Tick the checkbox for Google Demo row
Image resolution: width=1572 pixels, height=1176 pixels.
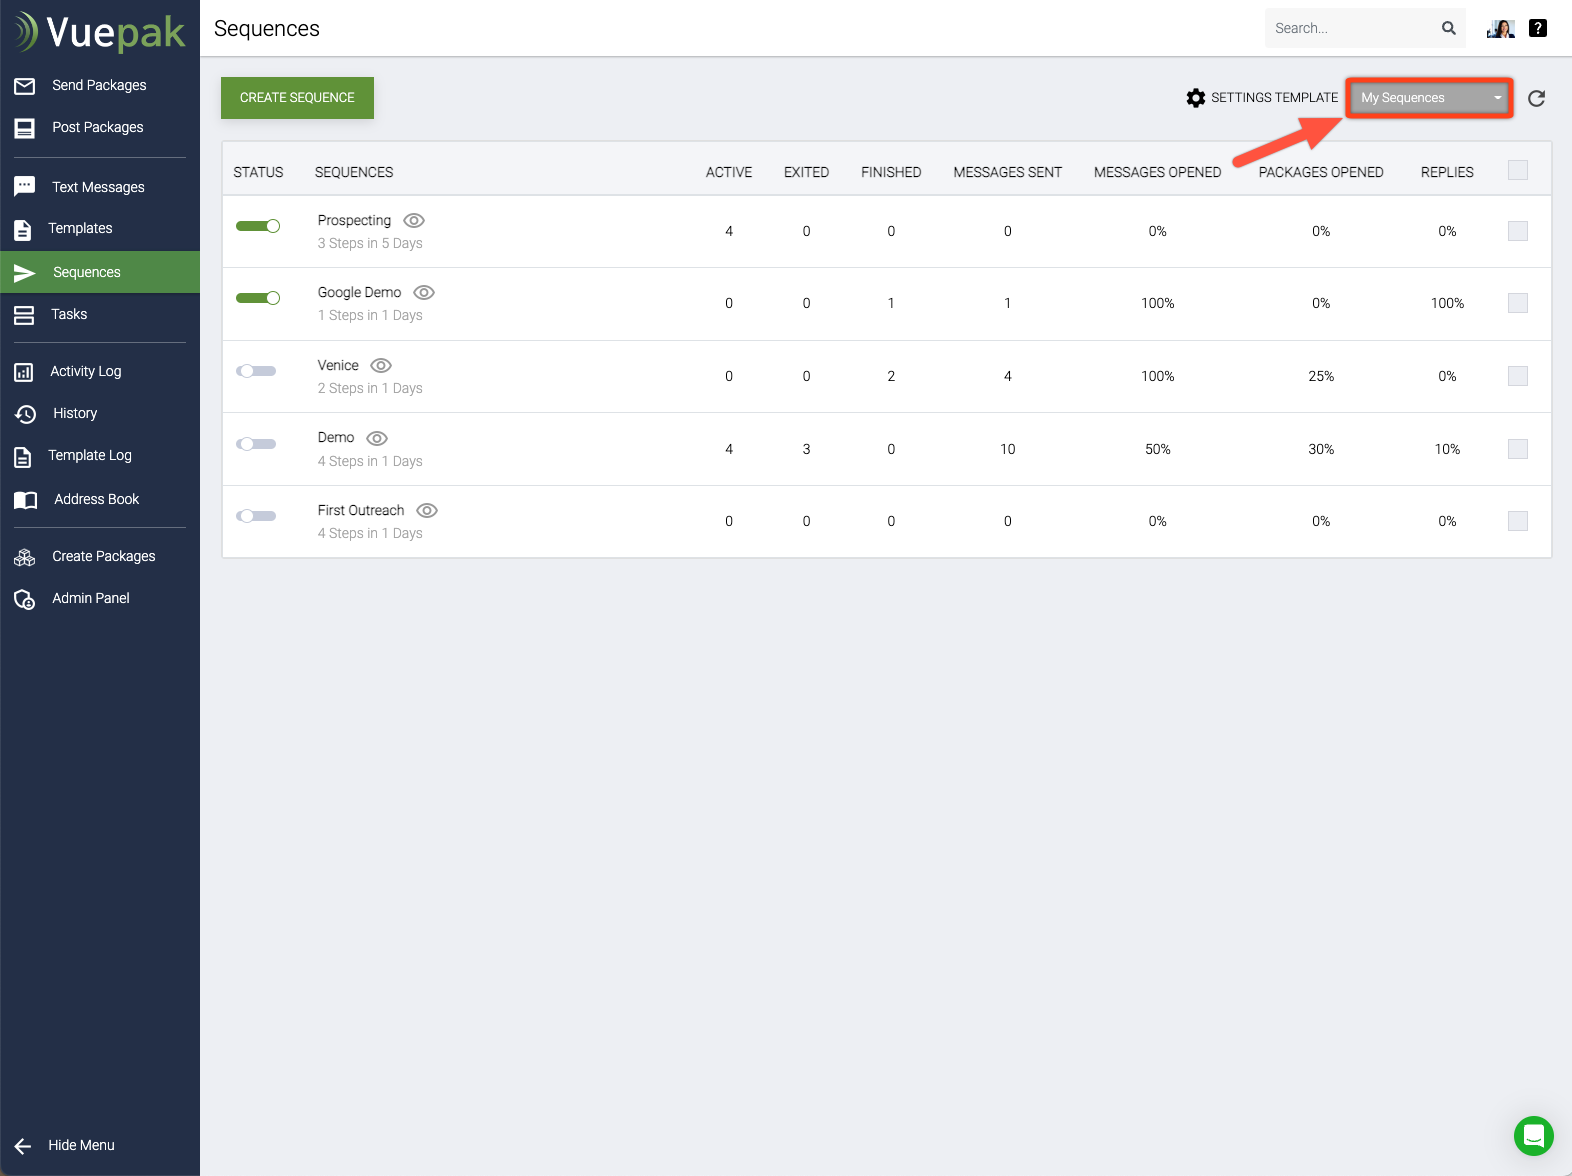[1517, 303]
